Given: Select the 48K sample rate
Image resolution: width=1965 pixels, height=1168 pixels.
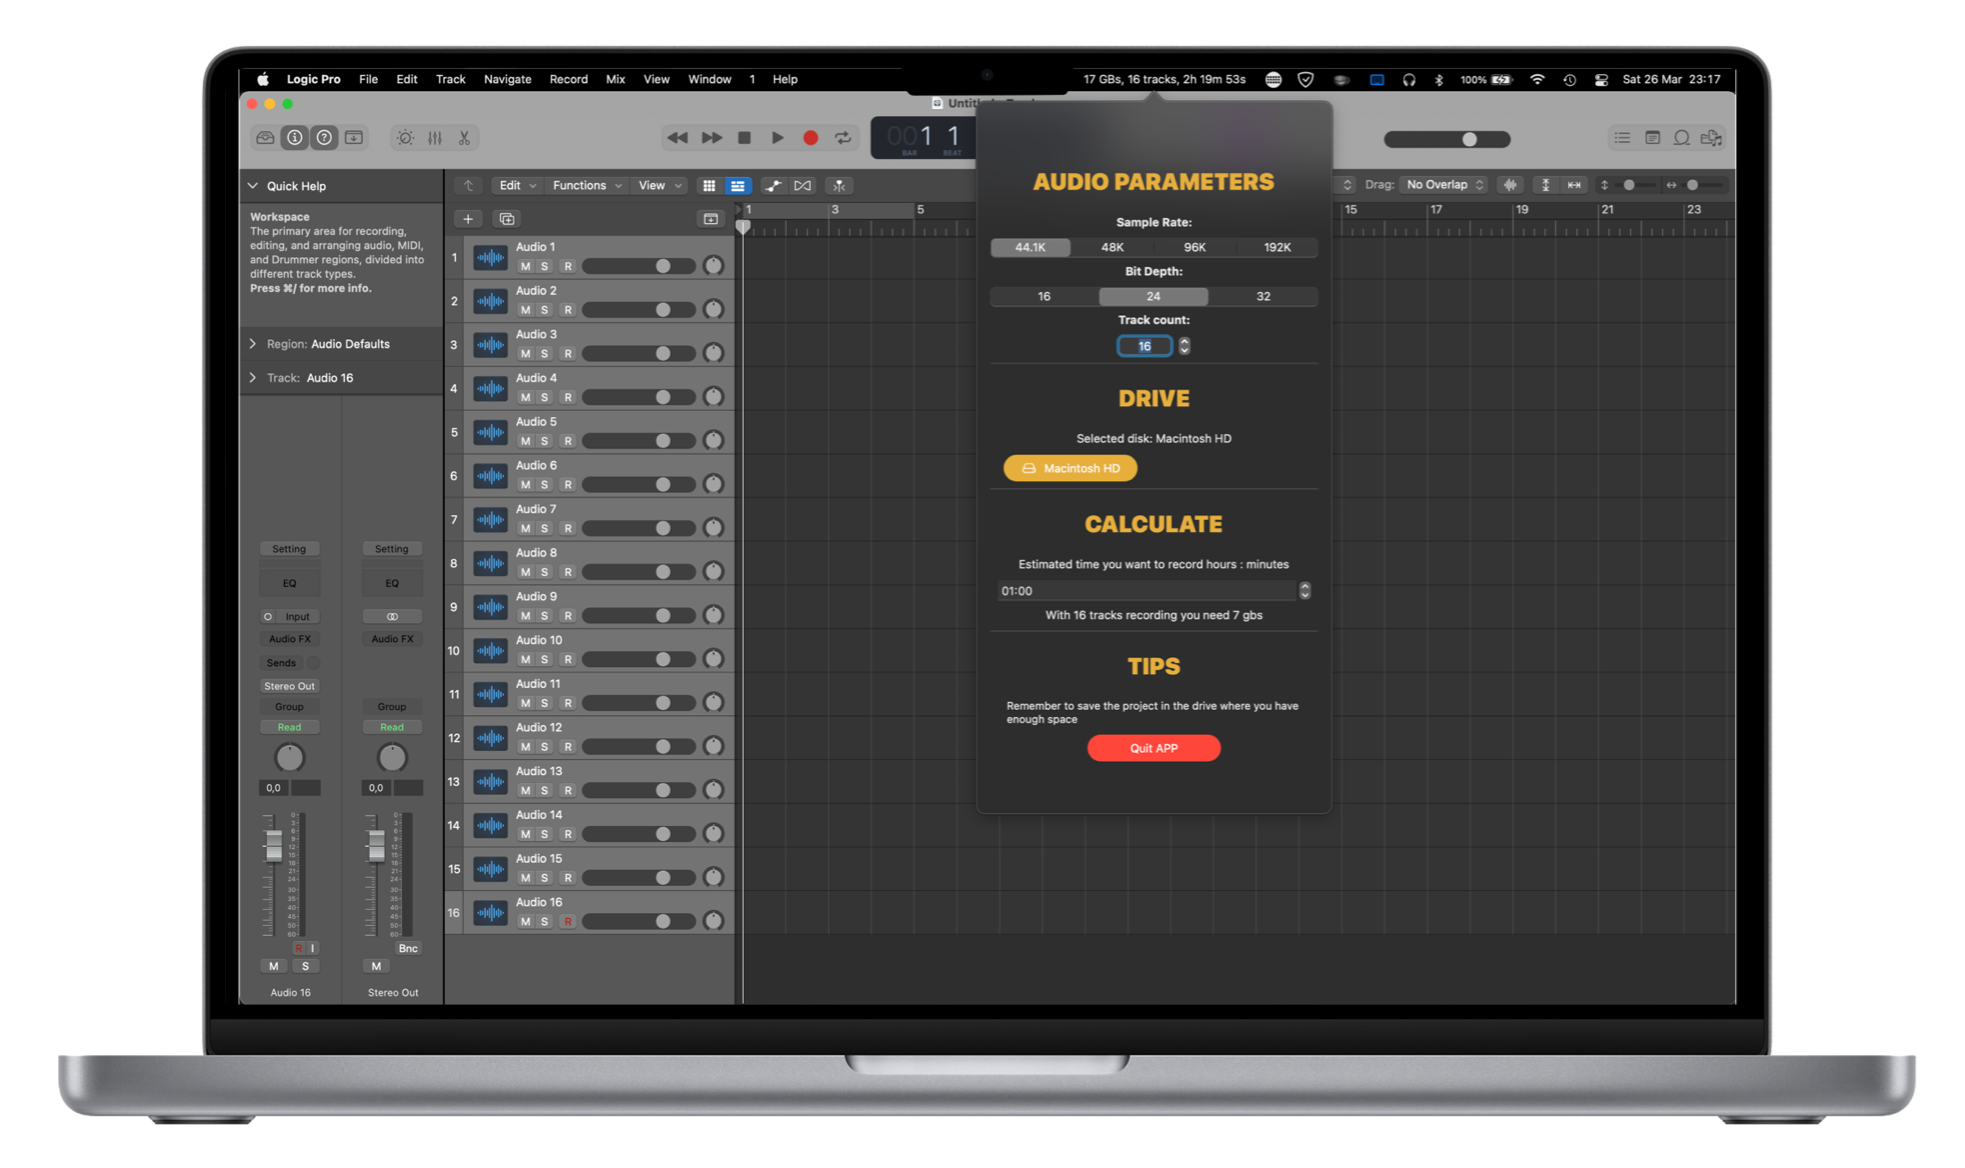Looking at the screenshot, I should pyautogui.click(x=1112, y=248).
